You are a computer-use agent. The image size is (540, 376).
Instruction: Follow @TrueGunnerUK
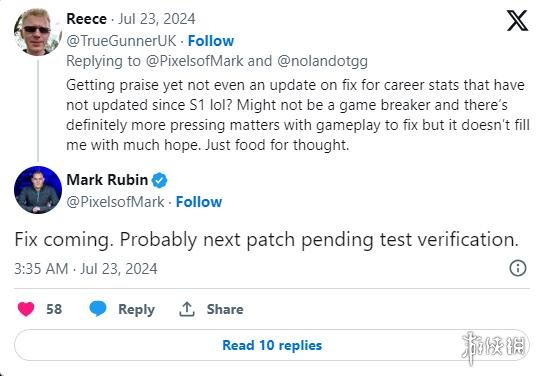point(211,41)
